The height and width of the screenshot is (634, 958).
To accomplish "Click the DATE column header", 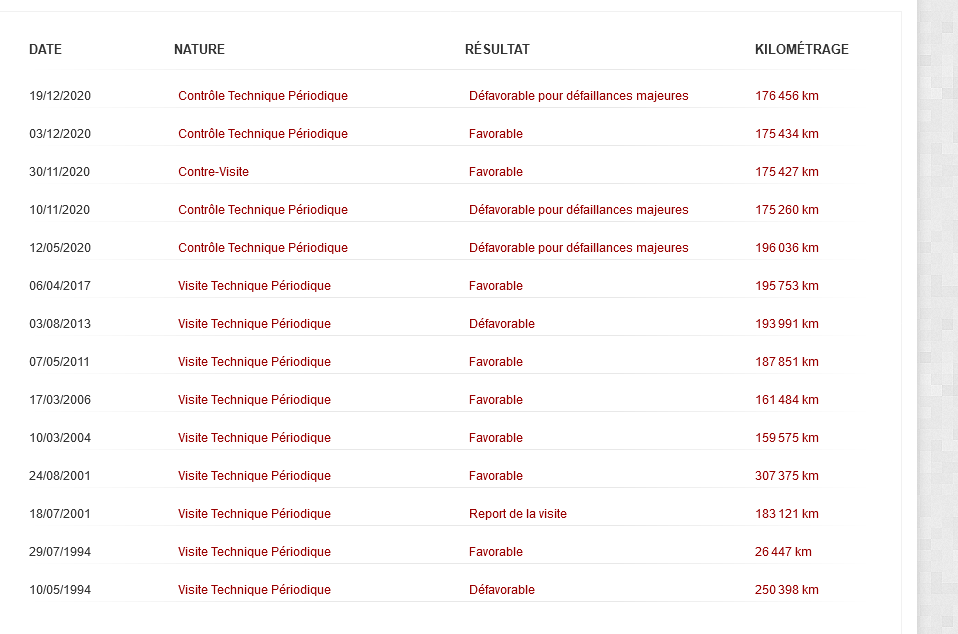I will click(45, 50).
